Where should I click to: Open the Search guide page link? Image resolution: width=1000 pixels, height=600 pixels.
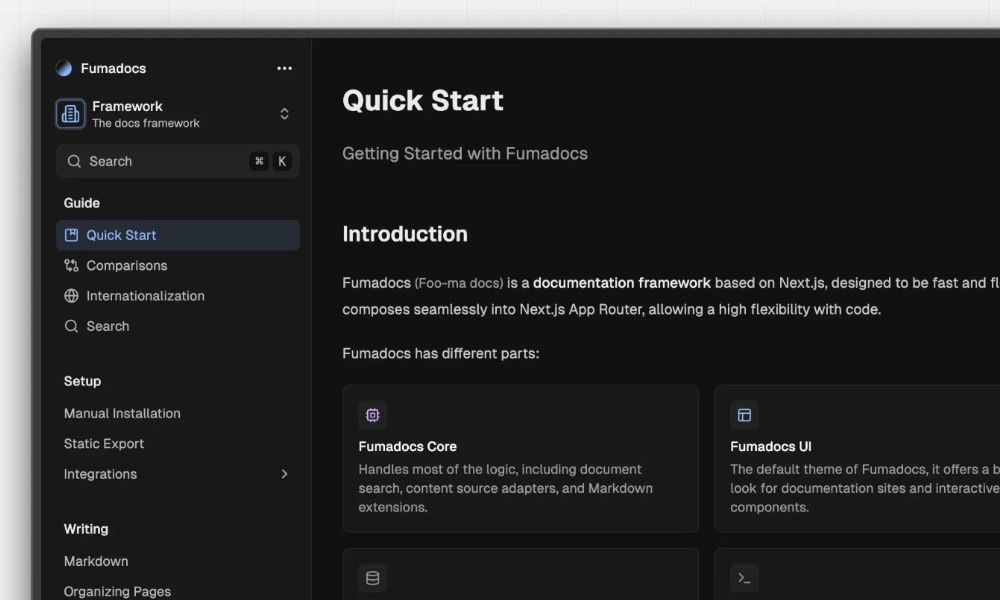[178, 326]
